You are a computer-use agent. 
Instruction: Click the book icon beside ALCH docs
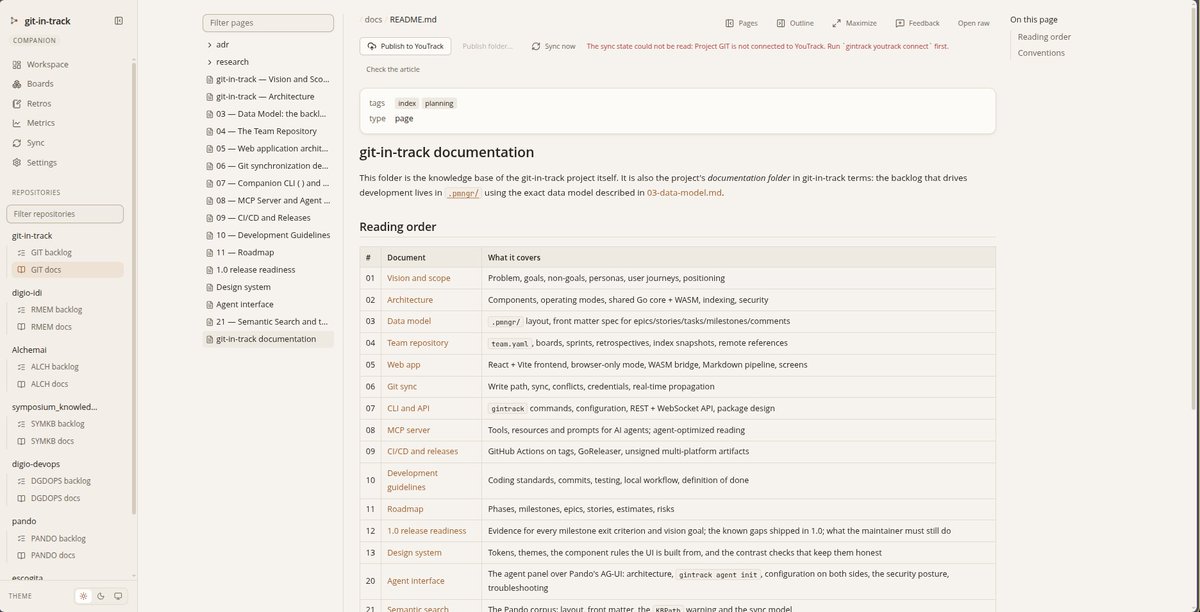point(21,384)
